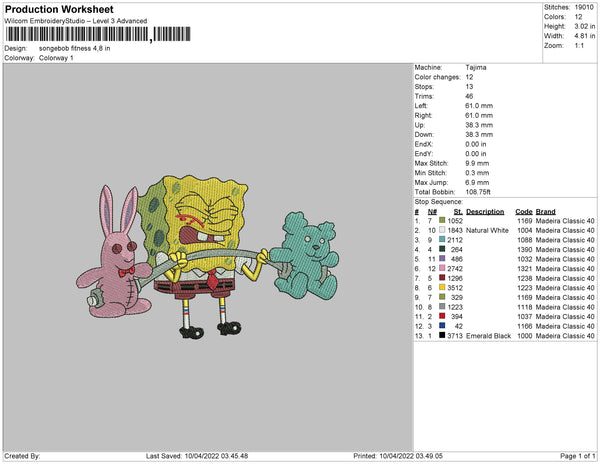Click the Total Bobbin value 108.75ft
Screen dimensions: 600x464
[478, 192]
